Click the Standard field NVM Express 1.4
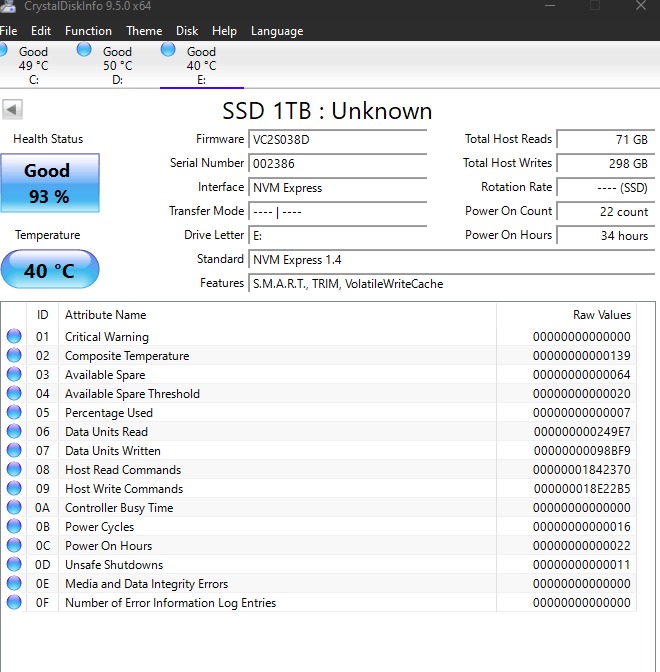660x672 pixels. (452, 260)
